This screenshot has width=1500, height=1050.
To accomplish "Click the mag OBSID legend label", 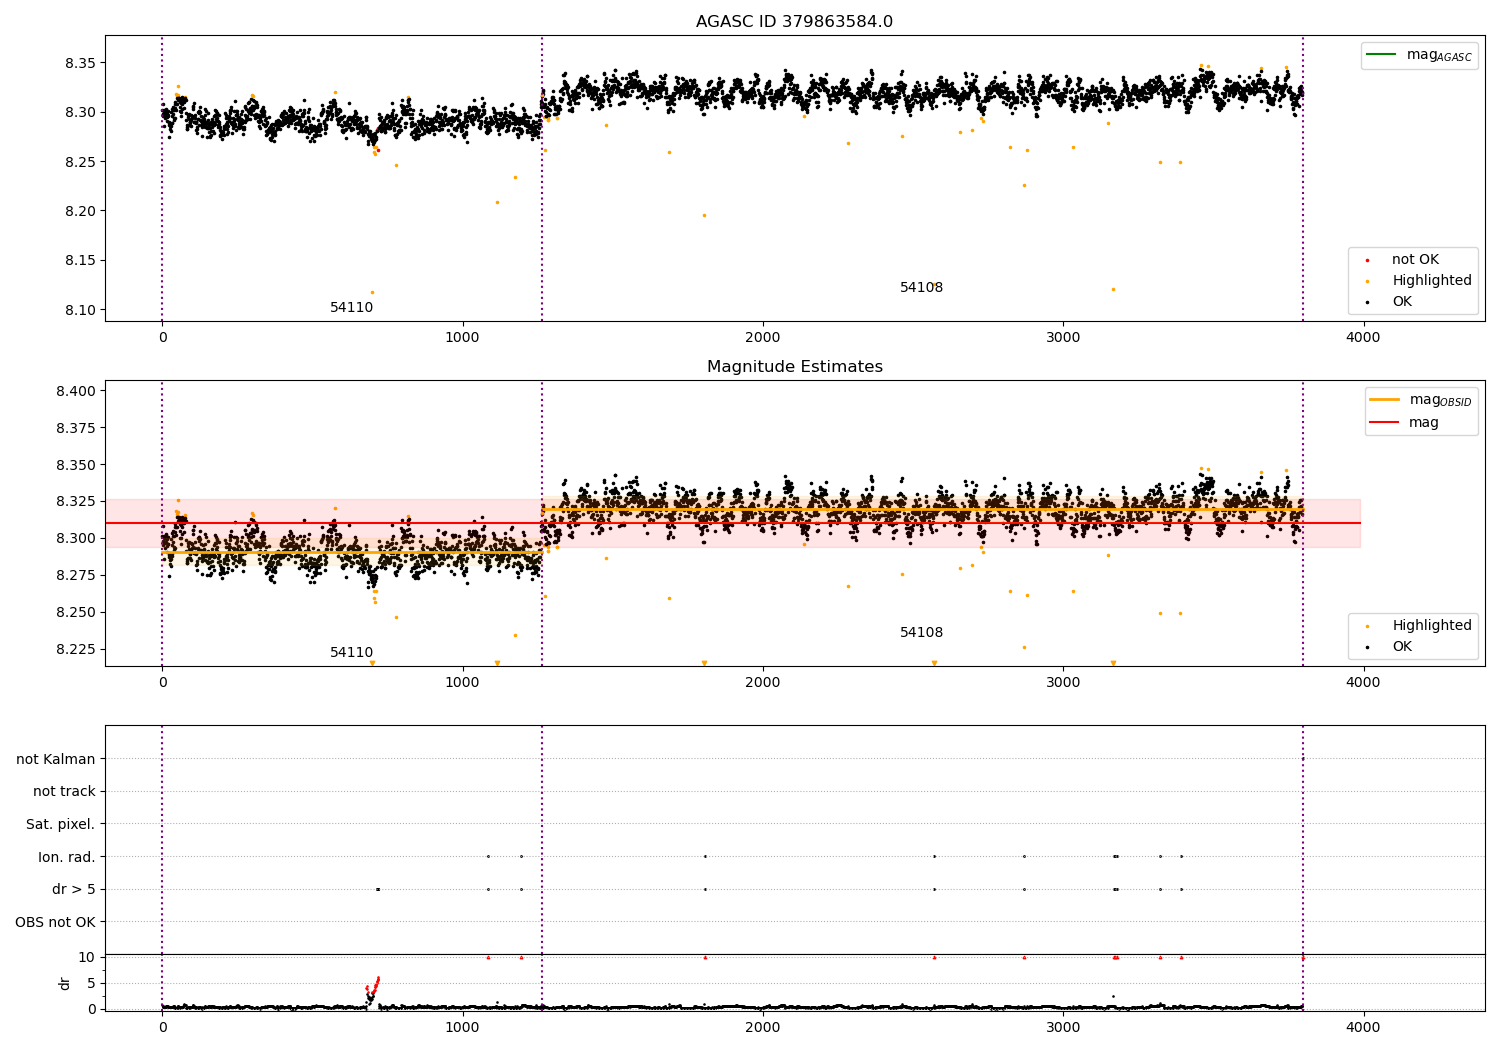I will 1440,400.
